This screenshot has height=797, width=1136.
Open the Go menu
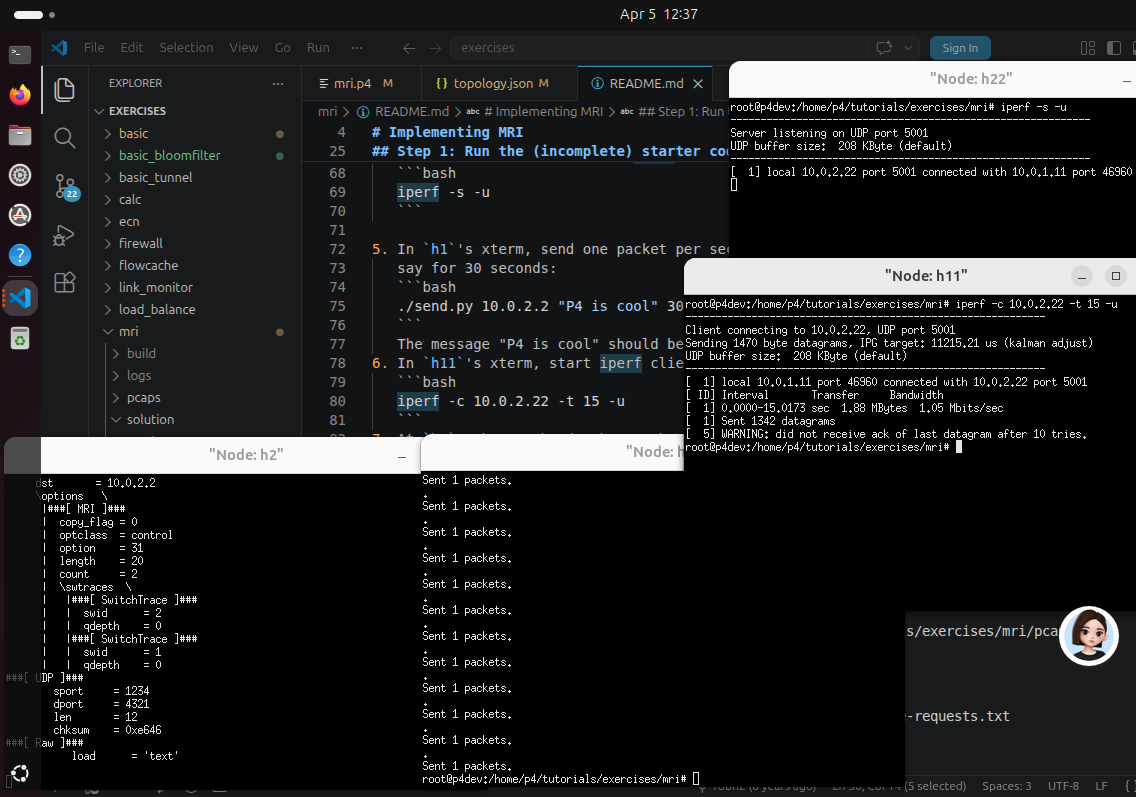(x=283, y=47)
